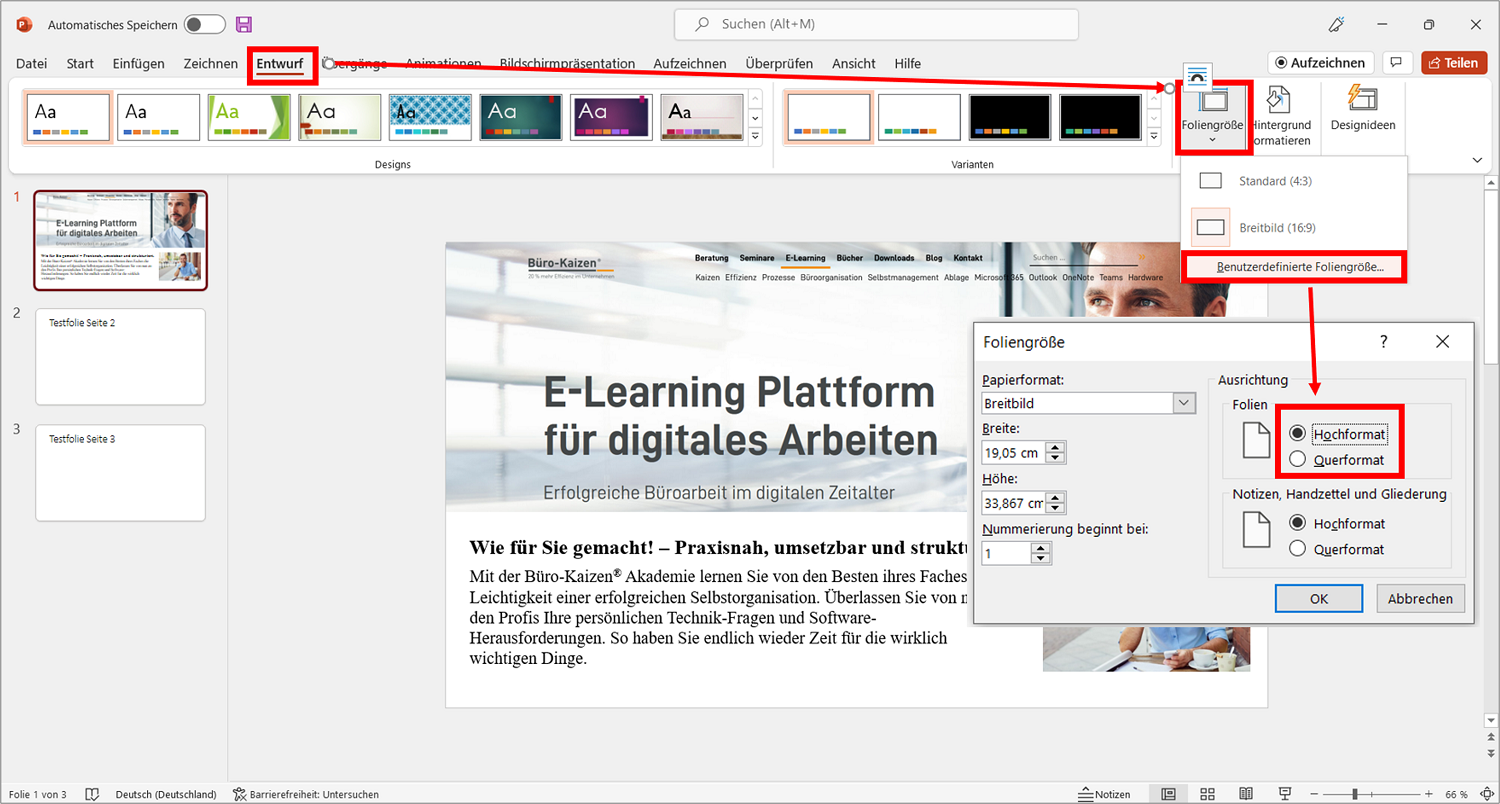
Task: Click the Höhe value field
Action: click(1012, 503)
